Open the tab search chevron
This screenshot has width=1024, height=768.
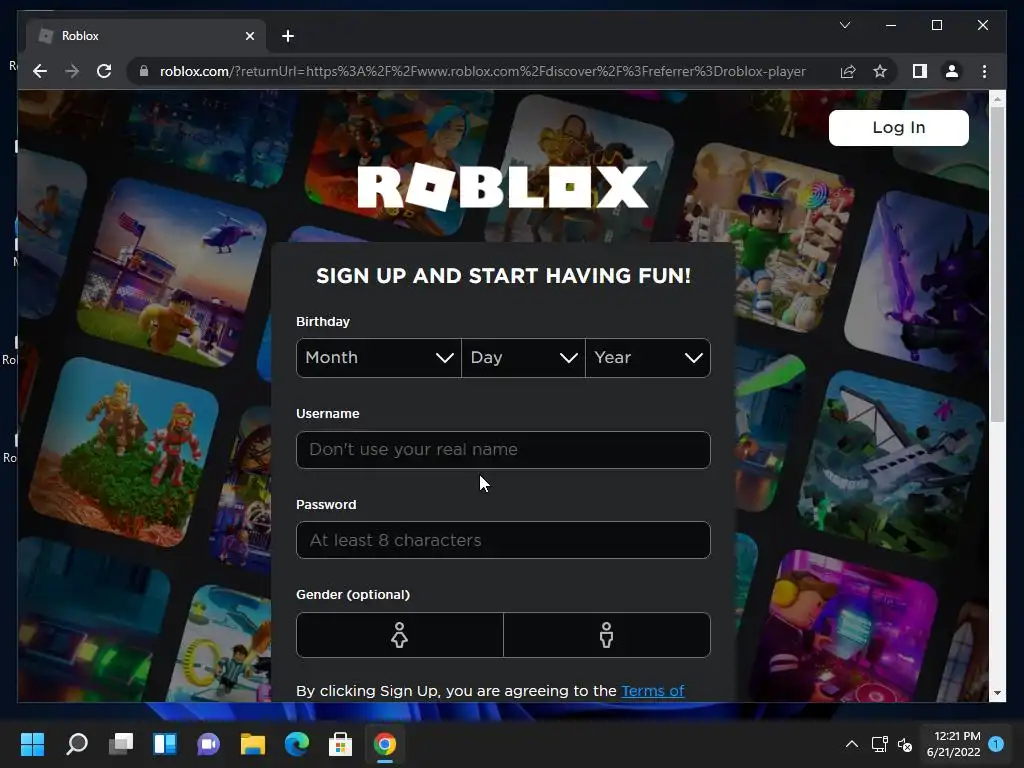click(x=844, y=25)
